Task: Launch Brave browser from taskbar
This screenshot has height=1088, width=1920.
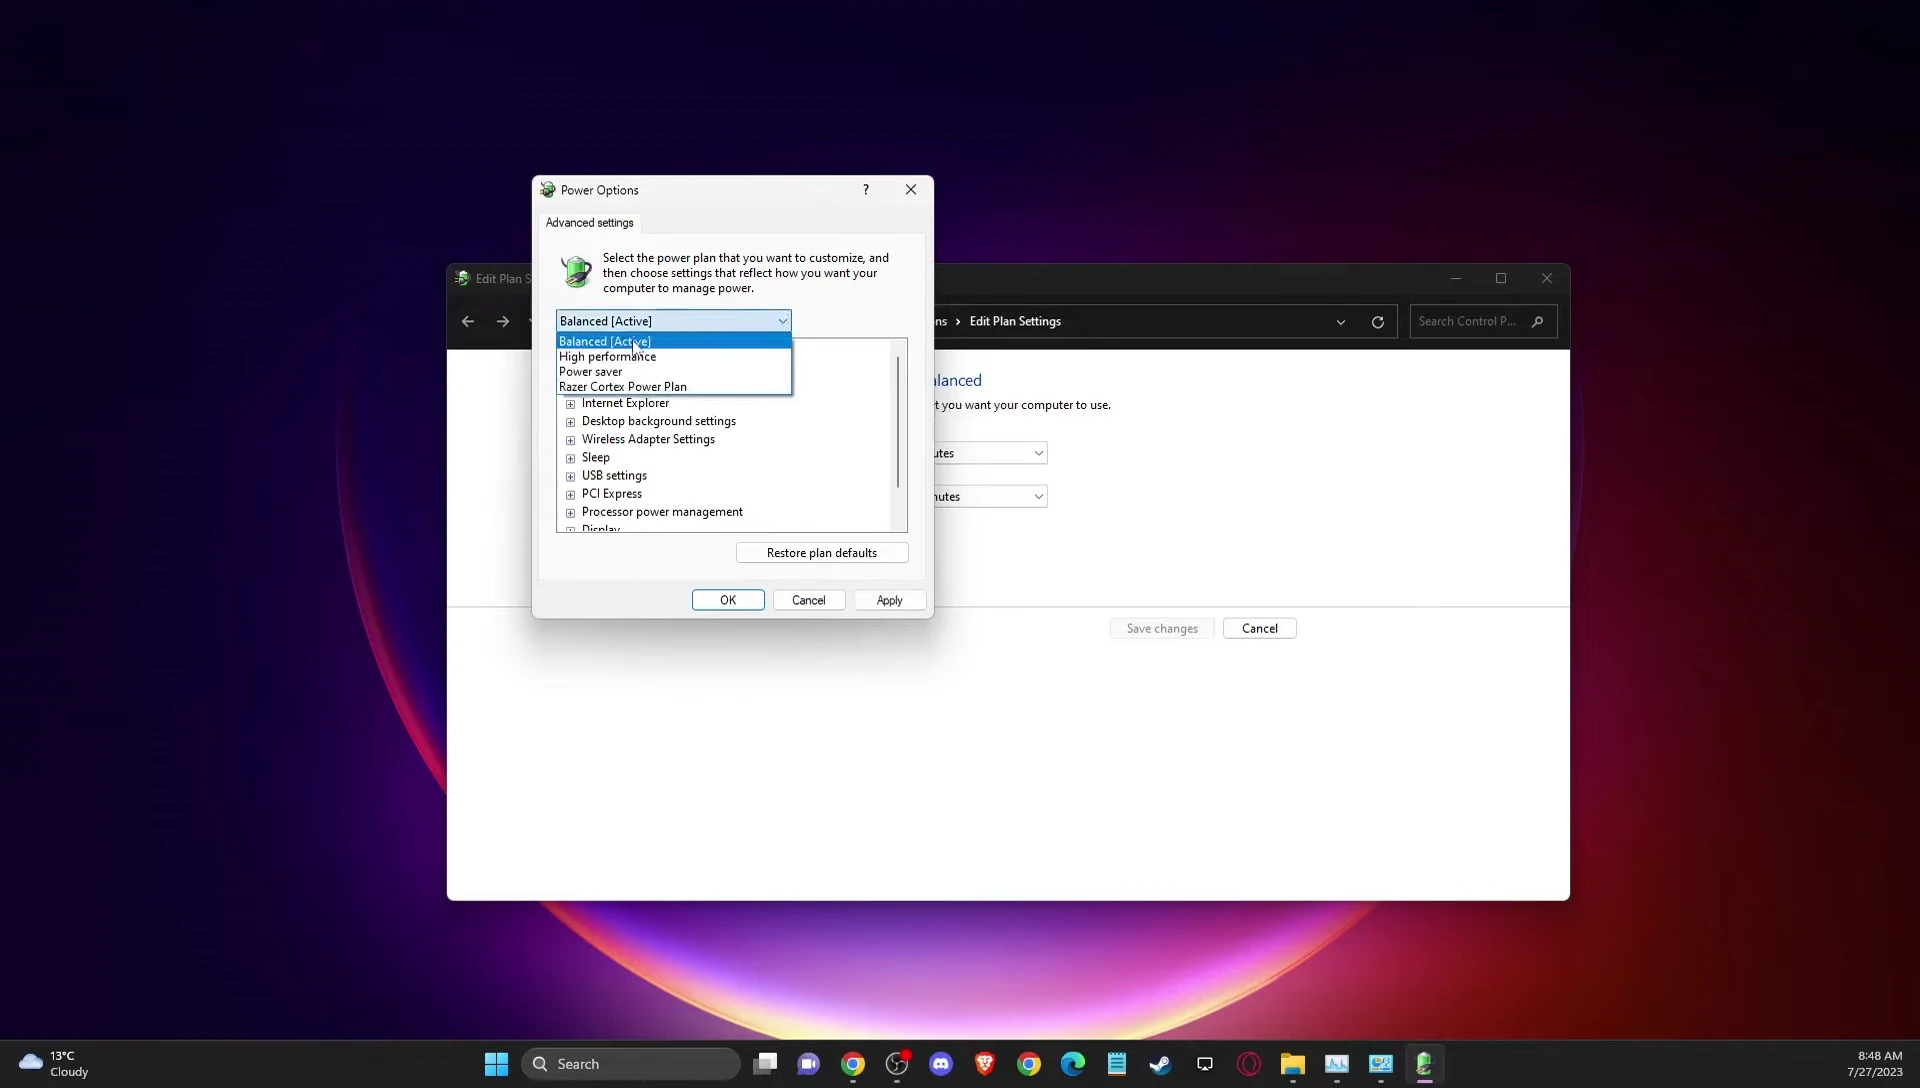Action: coord(985,1064)
